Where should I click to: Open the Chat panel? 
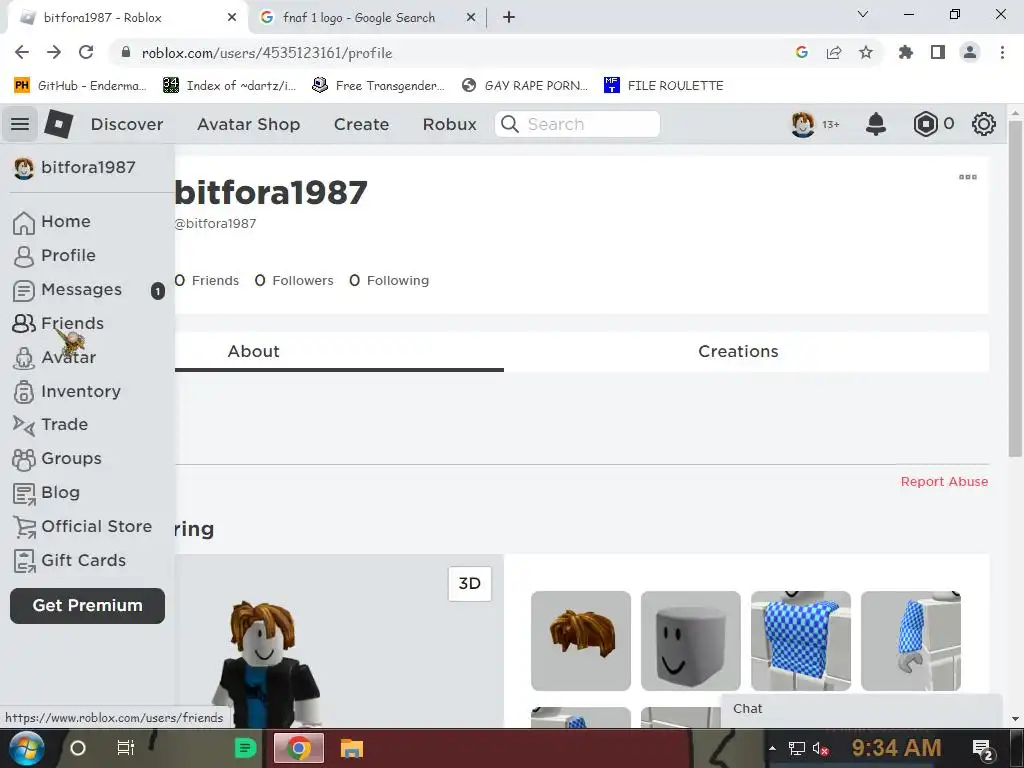click(862, 710)
